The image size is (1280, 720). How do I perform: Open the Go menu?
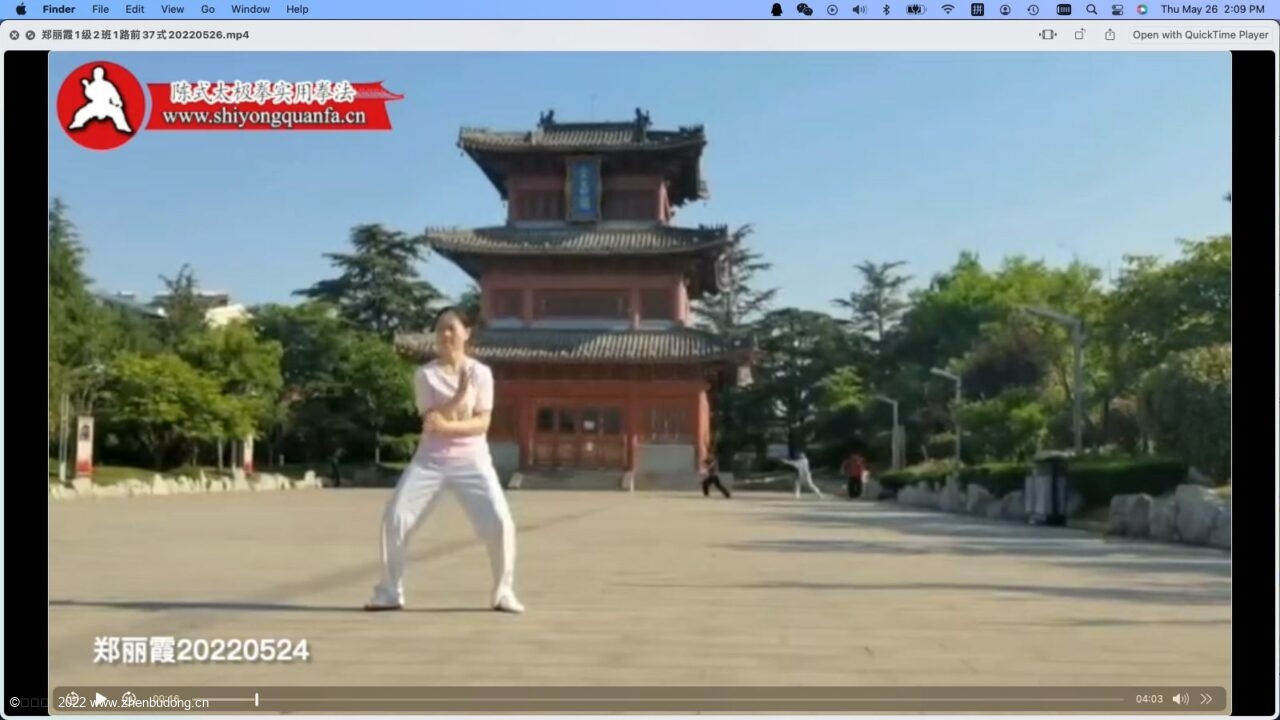pyautogui.click(x=208, y=9)
